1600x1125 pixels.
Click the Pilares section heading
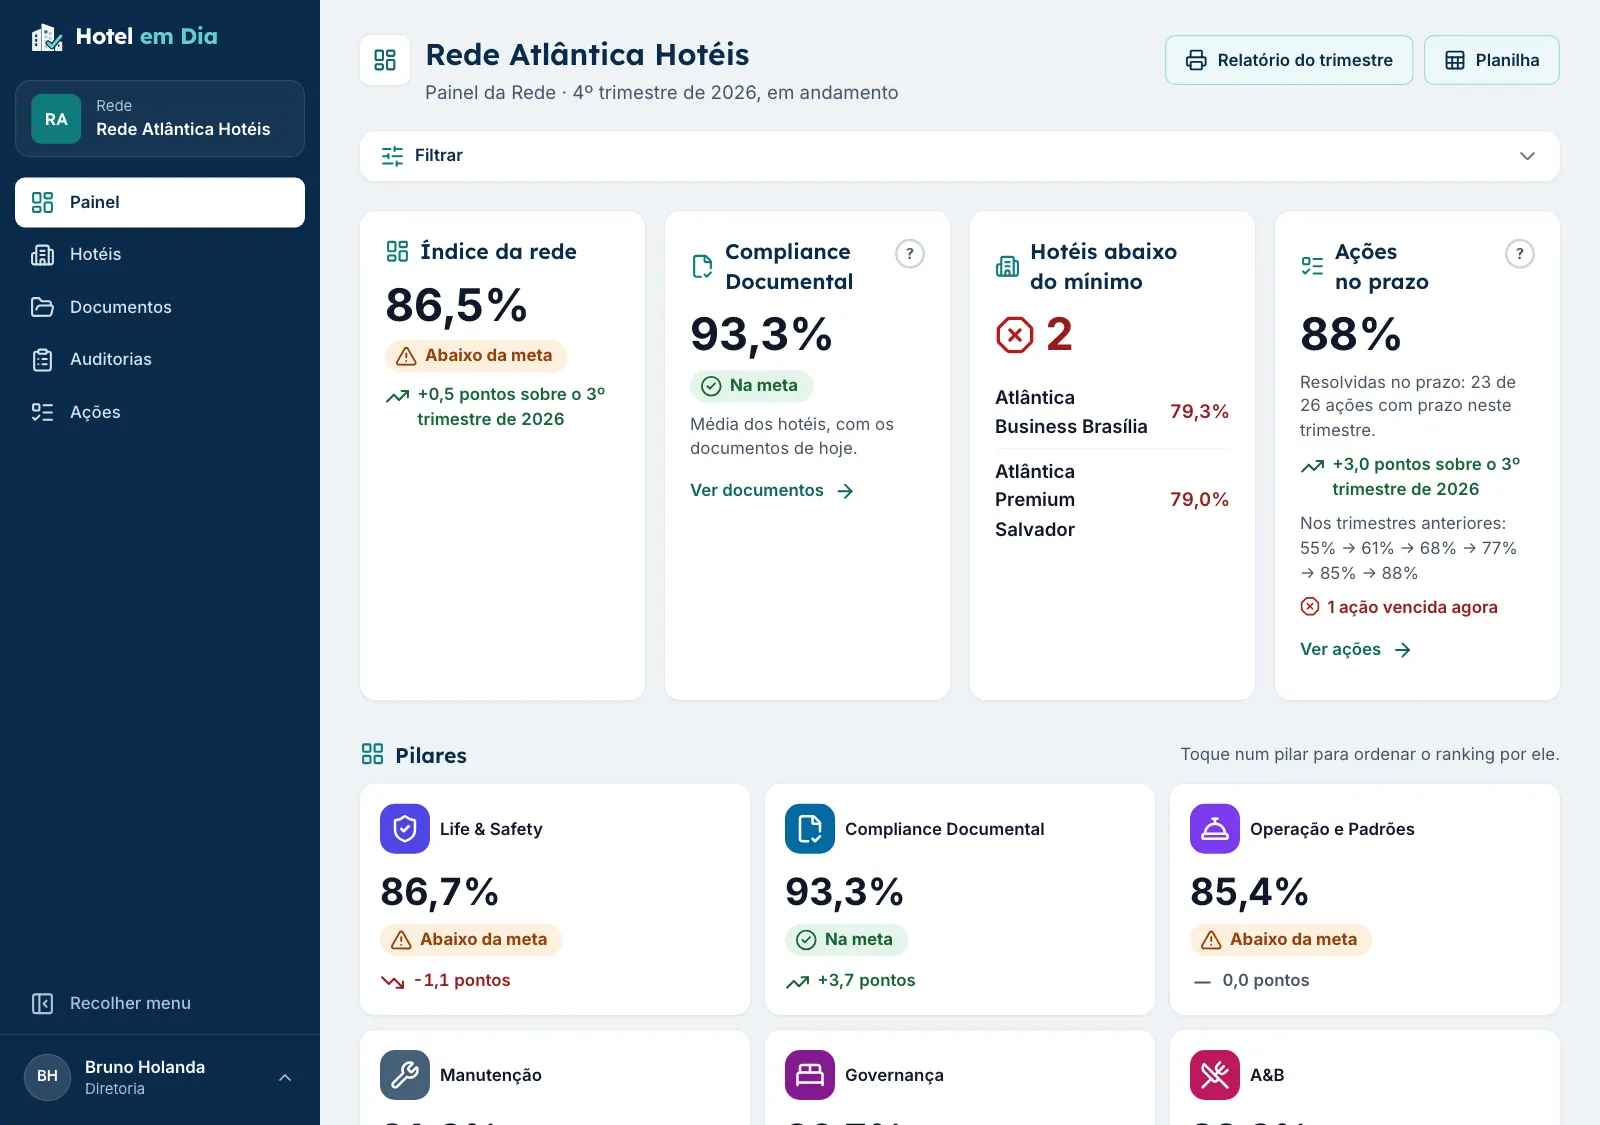point(431,755)
